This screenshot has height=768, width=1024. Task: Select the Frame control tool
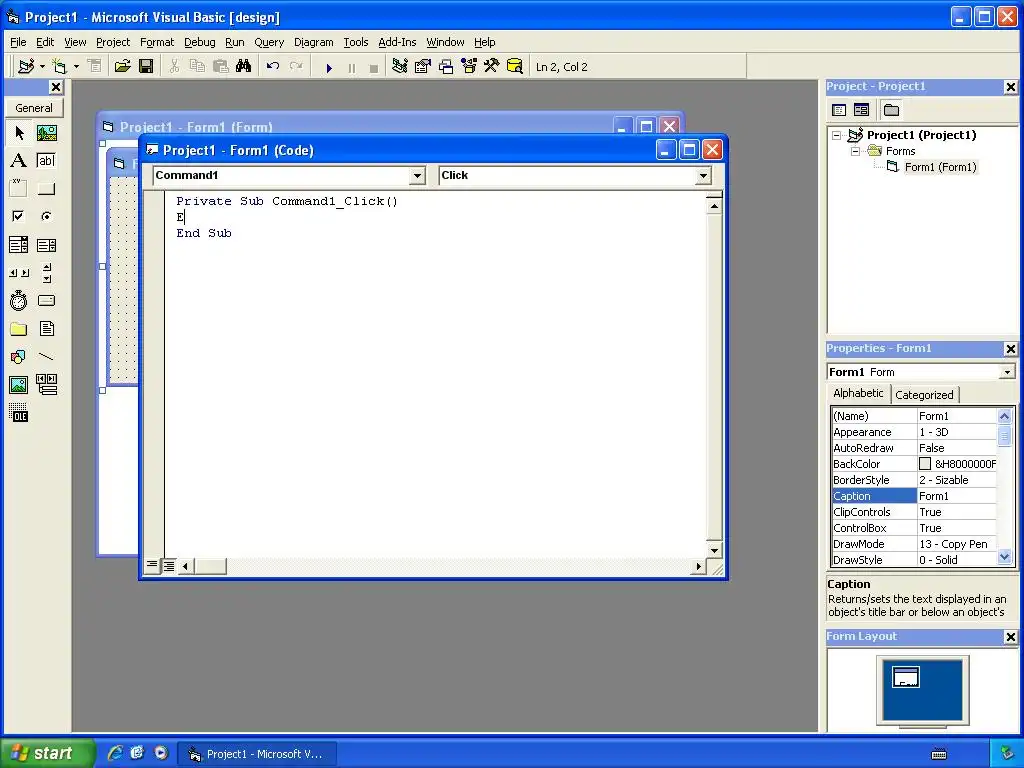[19, 189]
